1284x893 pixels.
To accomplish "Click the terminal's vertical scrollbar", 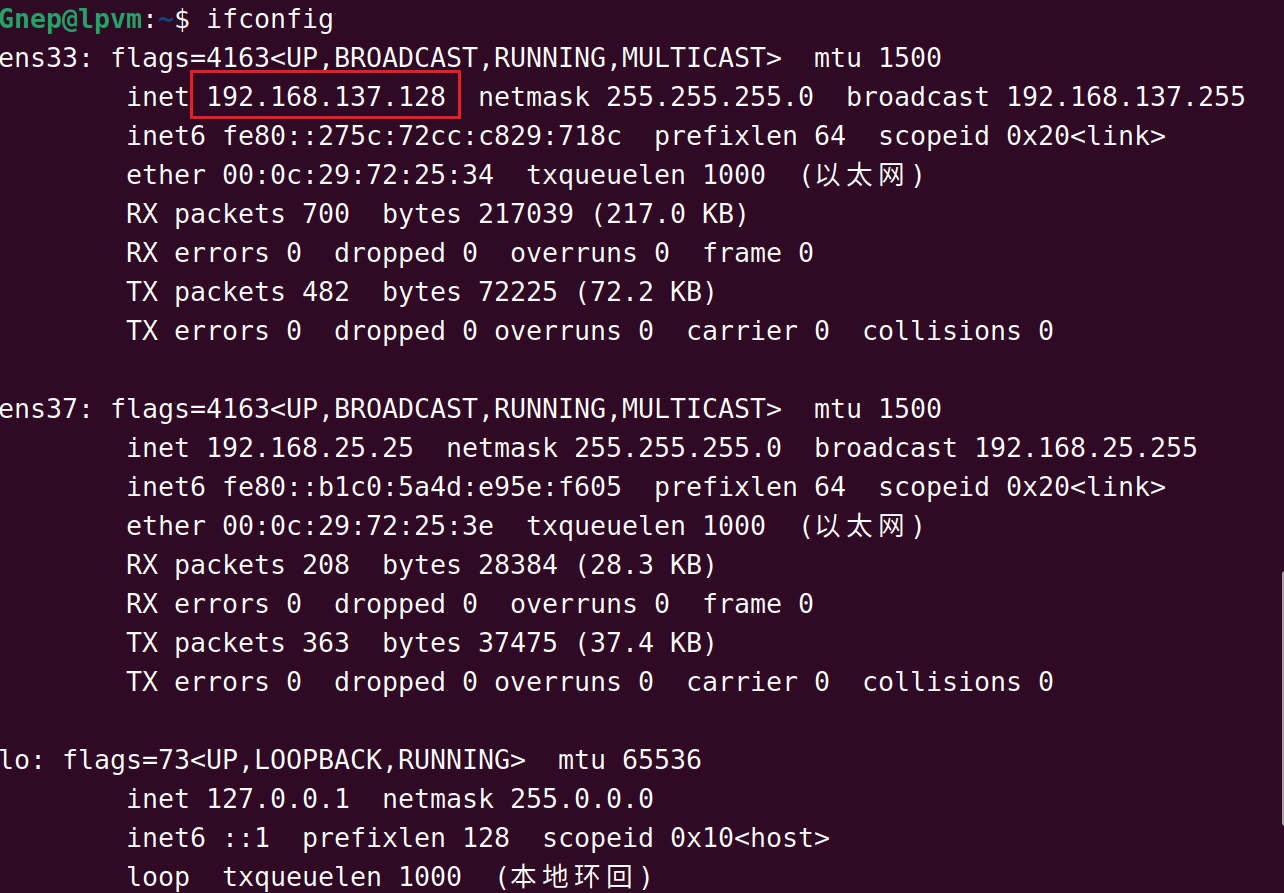I will coord(1280,700).
